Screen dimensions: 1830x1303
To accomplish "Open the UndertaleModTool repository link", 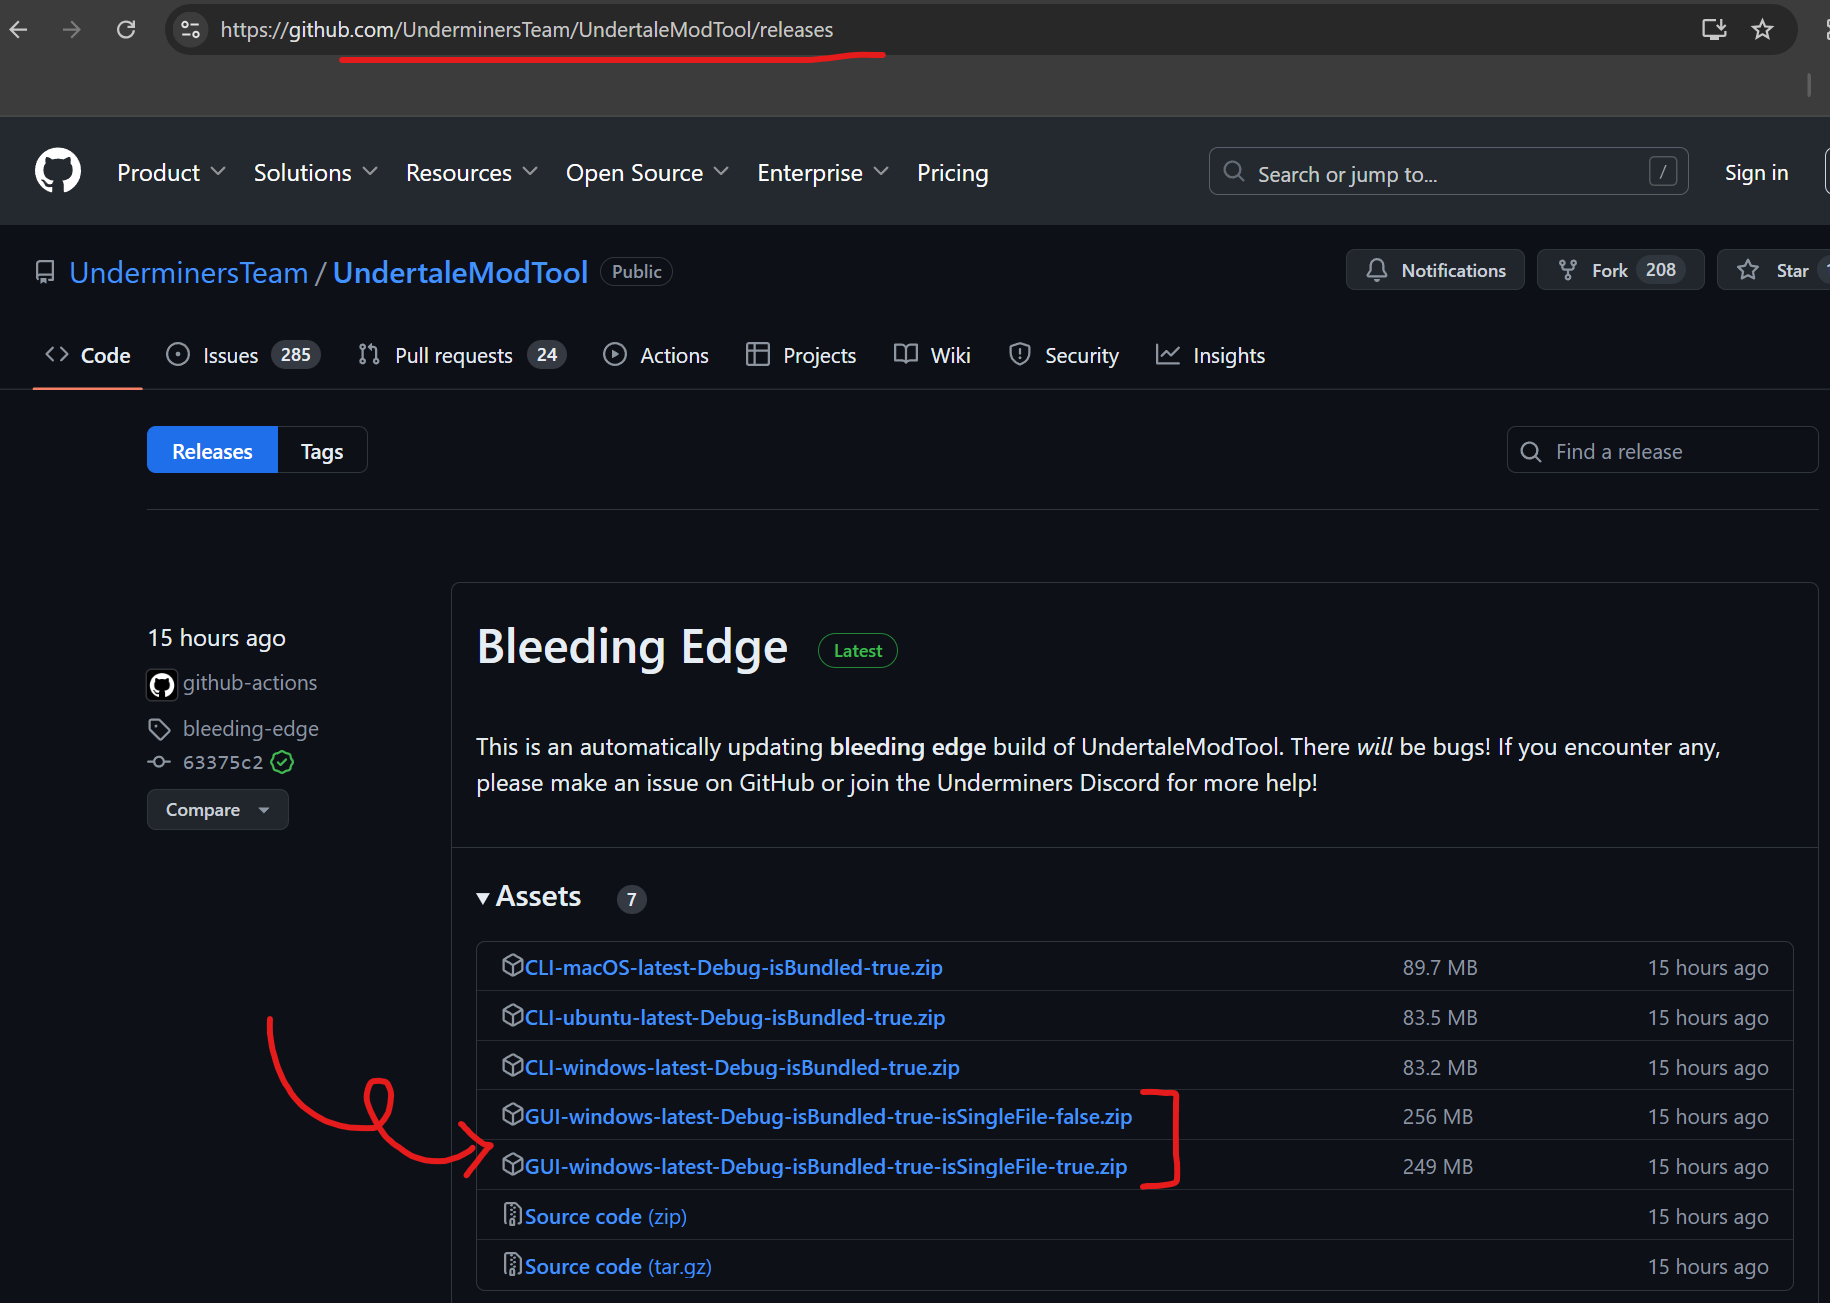I will coord(460,272).
